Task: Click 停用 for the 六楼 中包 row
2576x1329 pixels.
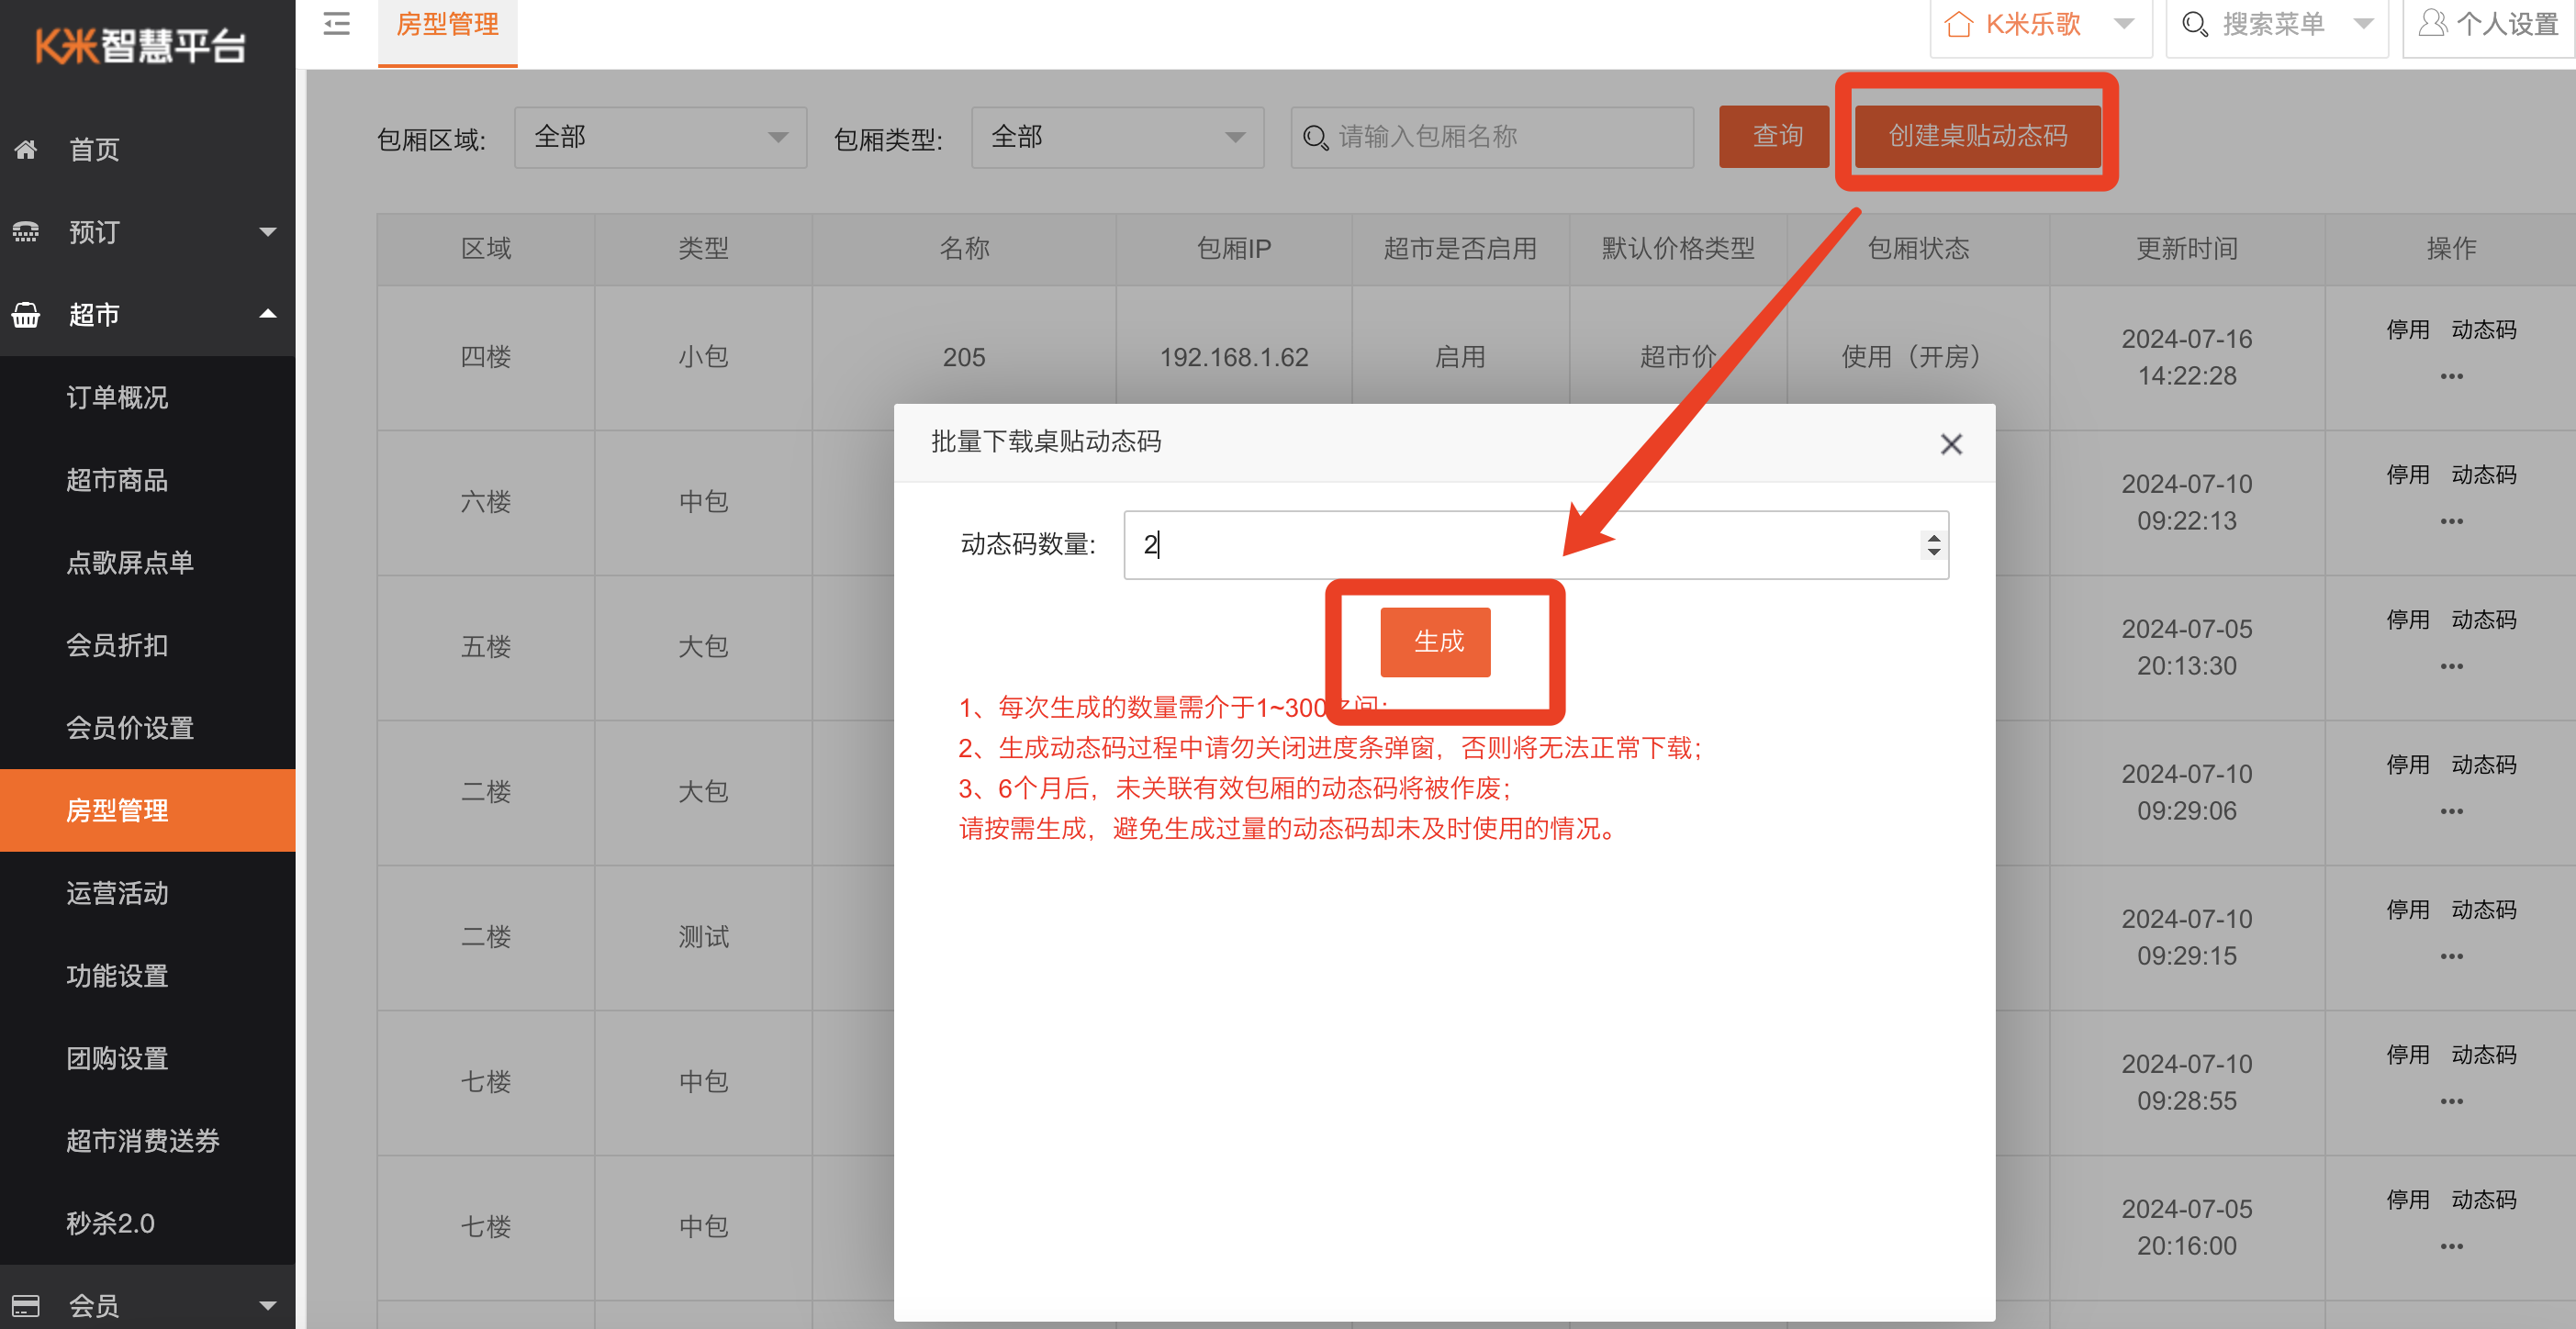Action: 2408,475
